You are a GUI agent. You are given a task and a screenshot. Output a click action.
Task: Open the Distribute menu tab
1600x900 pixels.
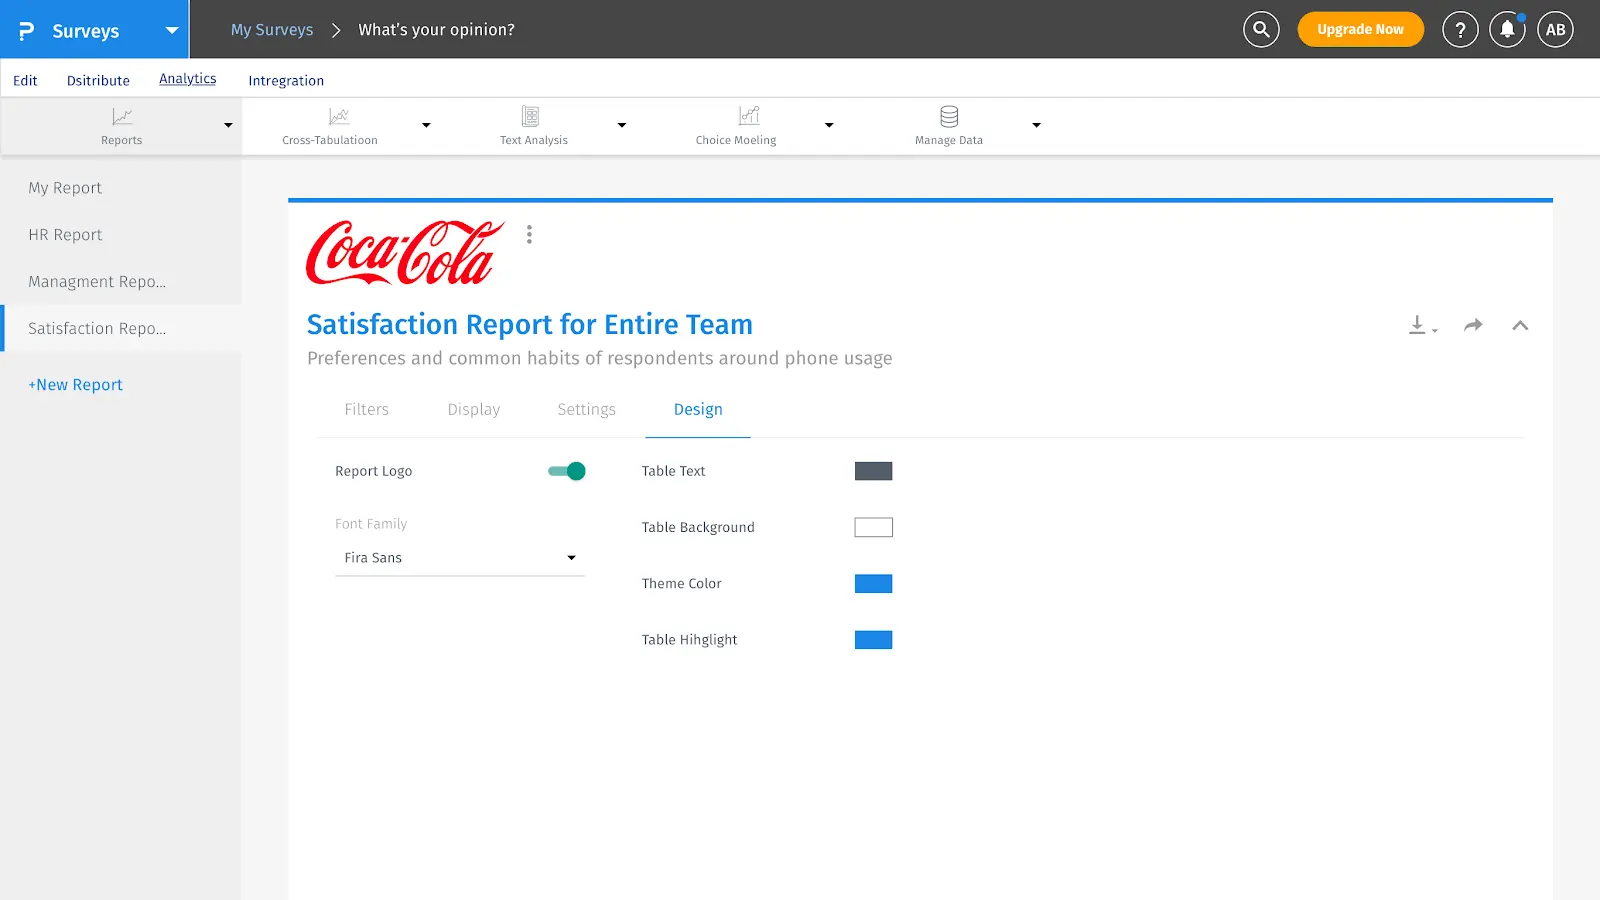pyautogui.click(x=98, y=80)
